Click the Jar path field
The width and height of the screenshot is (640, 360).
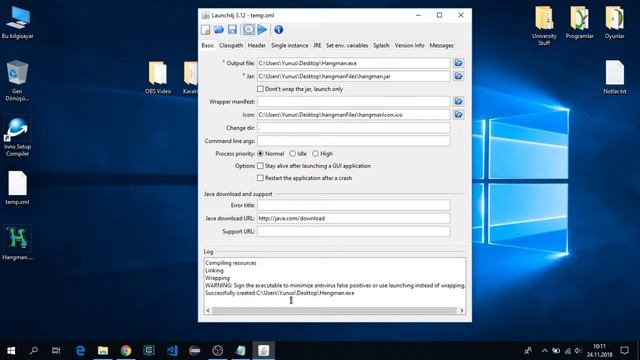tap(353, 76)
